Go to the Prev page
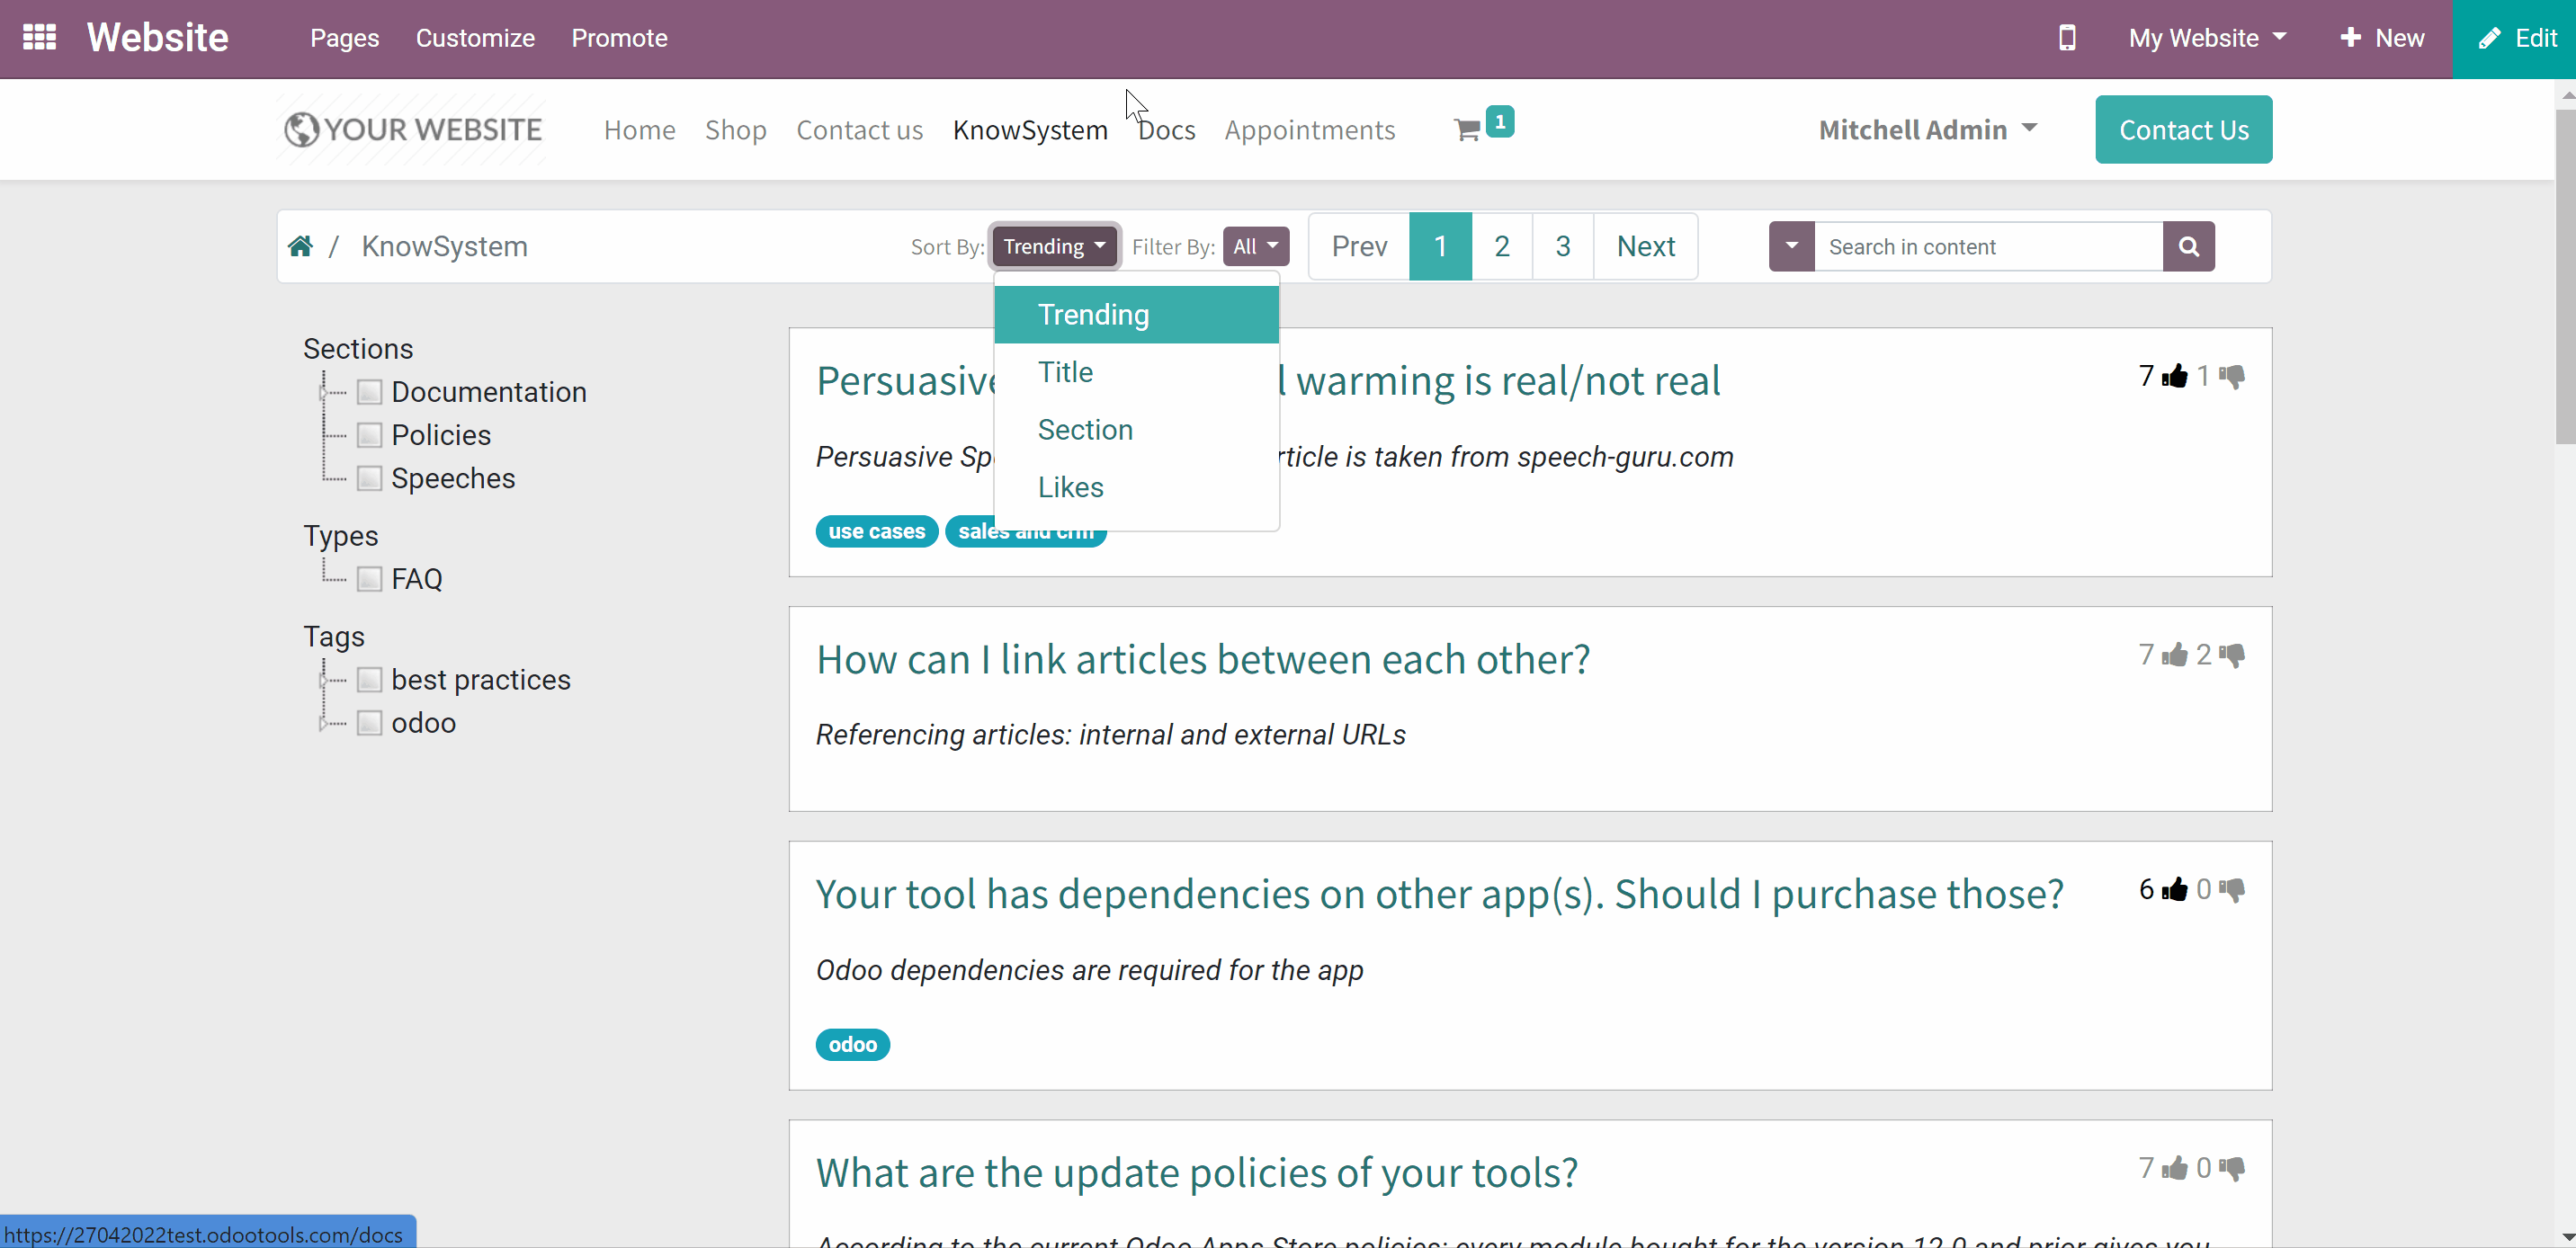This screenshot has height=1248, width=2576. tap(1359, 246)
